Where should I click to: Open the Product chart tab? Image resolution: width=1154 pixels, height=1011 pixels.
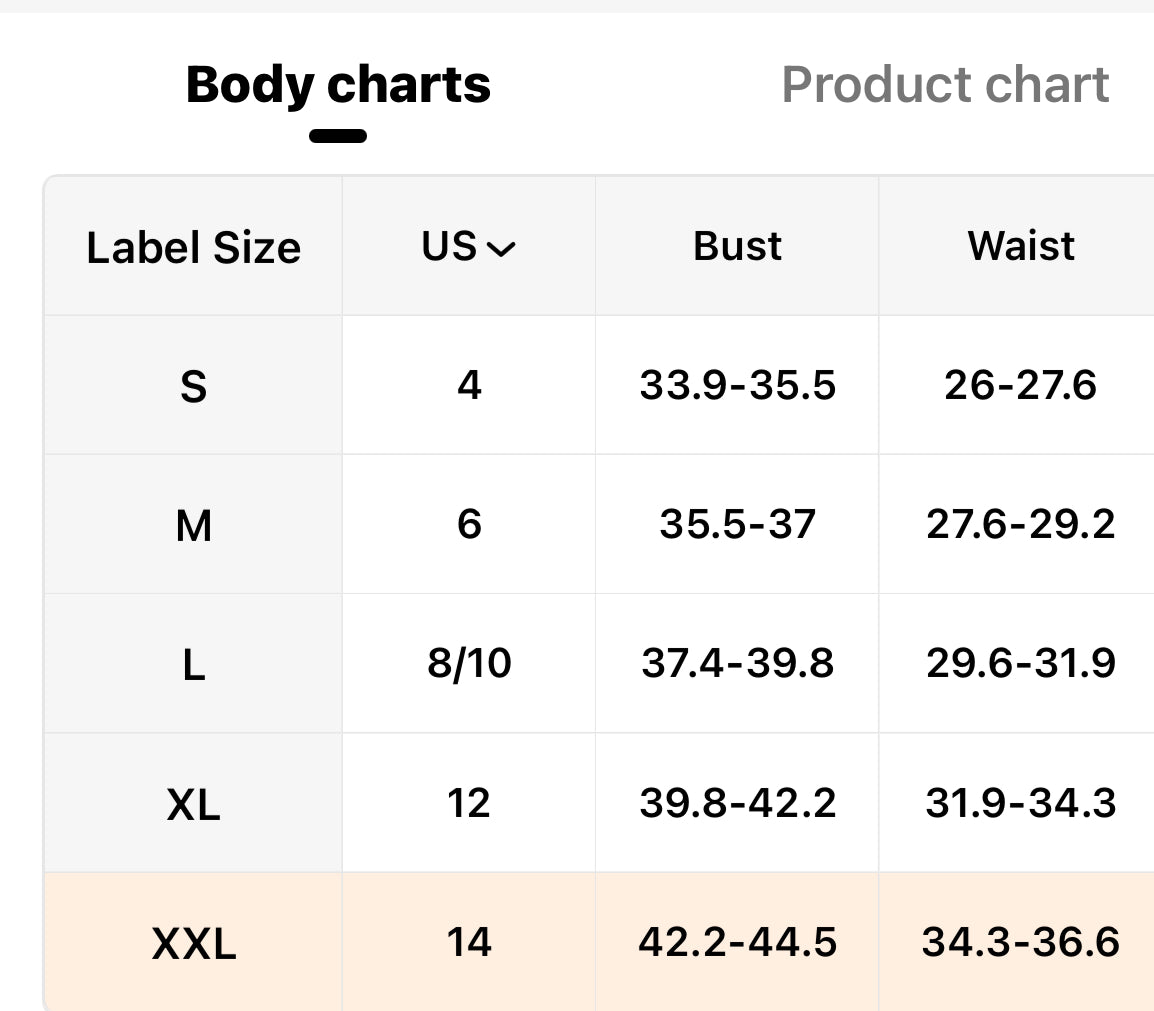pyautogui.click(x=945, y=85)
